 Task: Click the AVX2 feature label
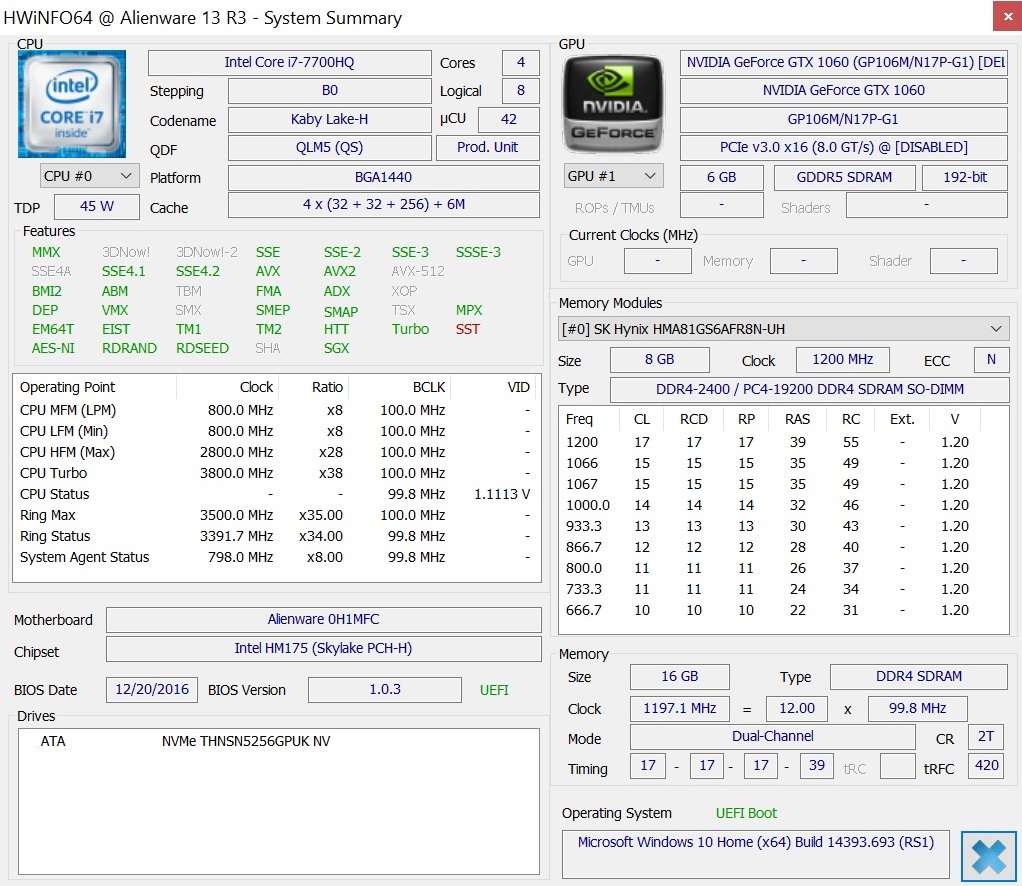tap(339, 271)
